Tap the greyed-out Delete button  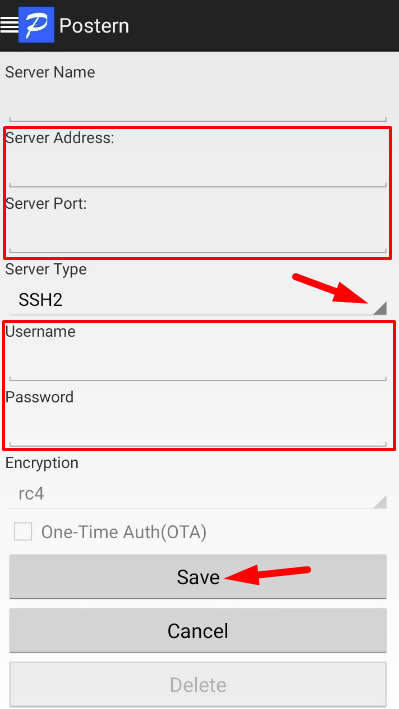click(198, 685)
